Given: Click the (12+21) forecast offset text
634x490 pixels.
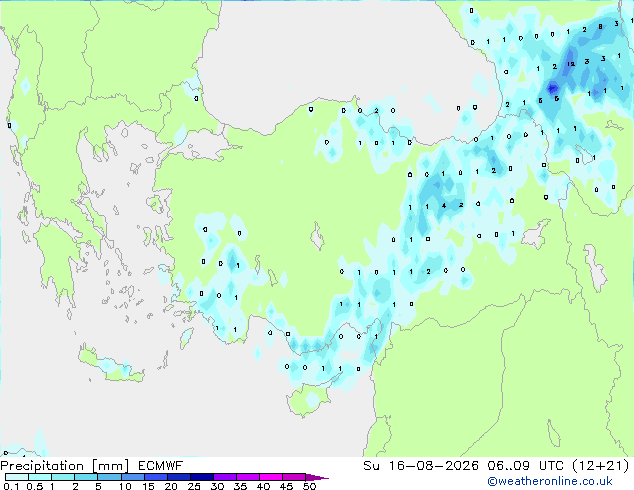Looking at the screenshot, I should click(601, 466).
